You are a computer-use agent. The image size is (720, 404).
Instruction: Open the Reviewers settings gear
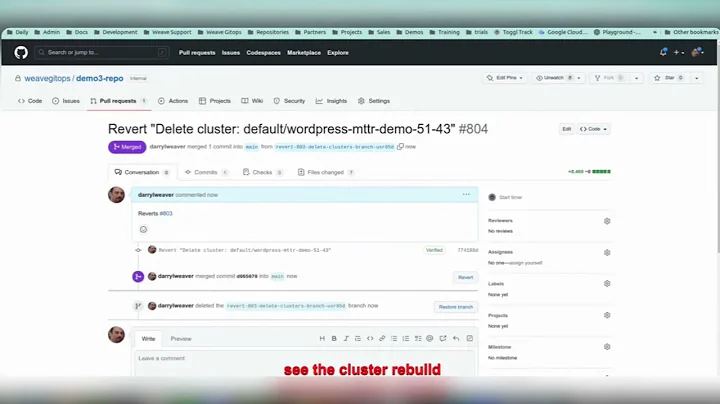[x=607, y=221]
